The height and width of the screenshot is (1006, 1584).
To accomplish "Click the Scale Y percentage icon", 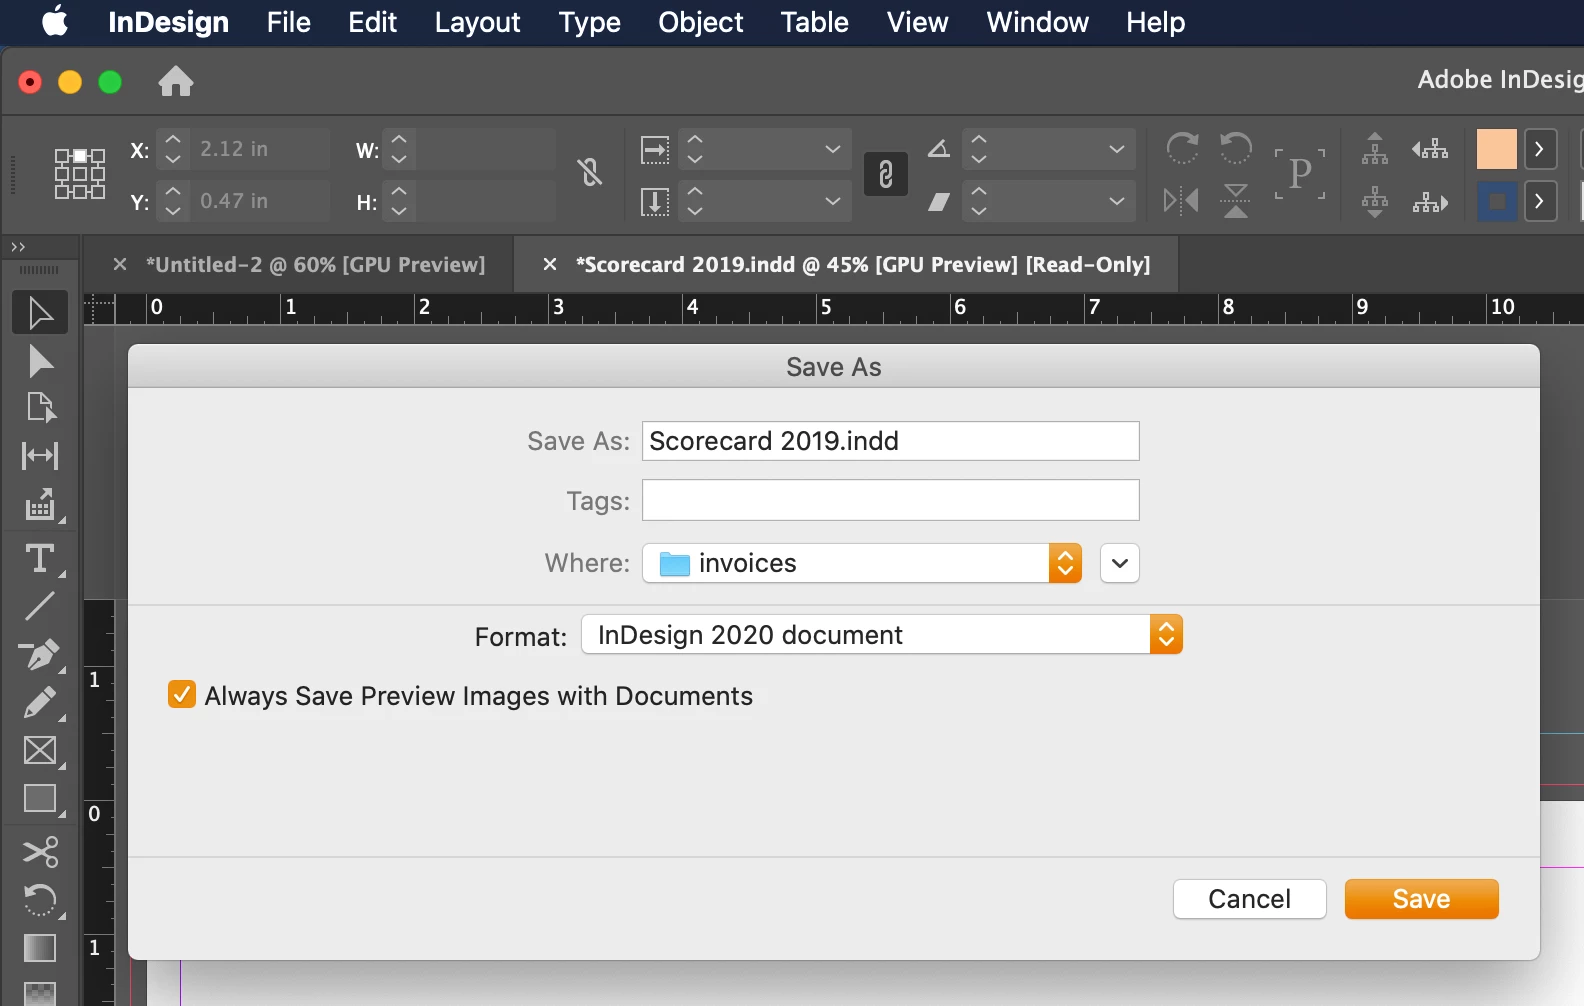I will pyautogui.click(x=655, y=202).
